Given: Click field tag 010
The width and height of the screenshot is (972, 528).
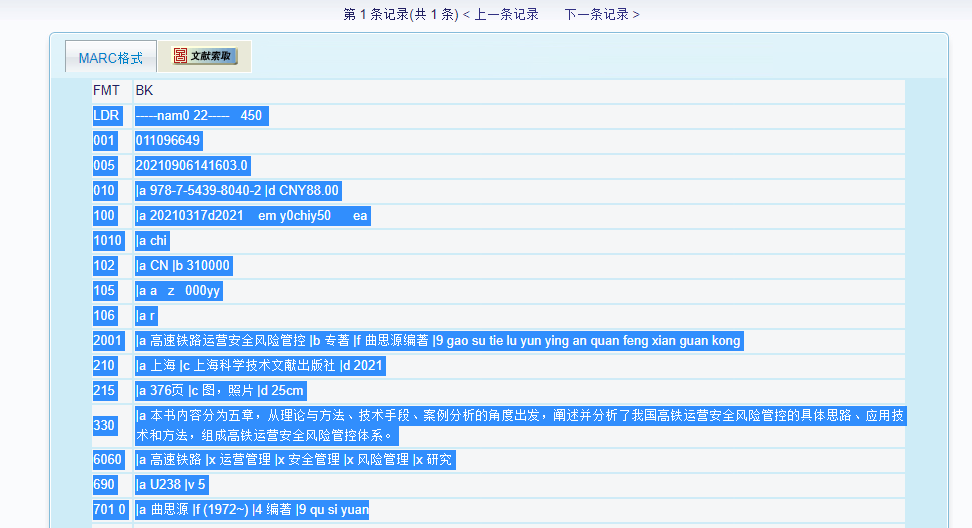Looking at the screenshot, I should pos(104,190).
